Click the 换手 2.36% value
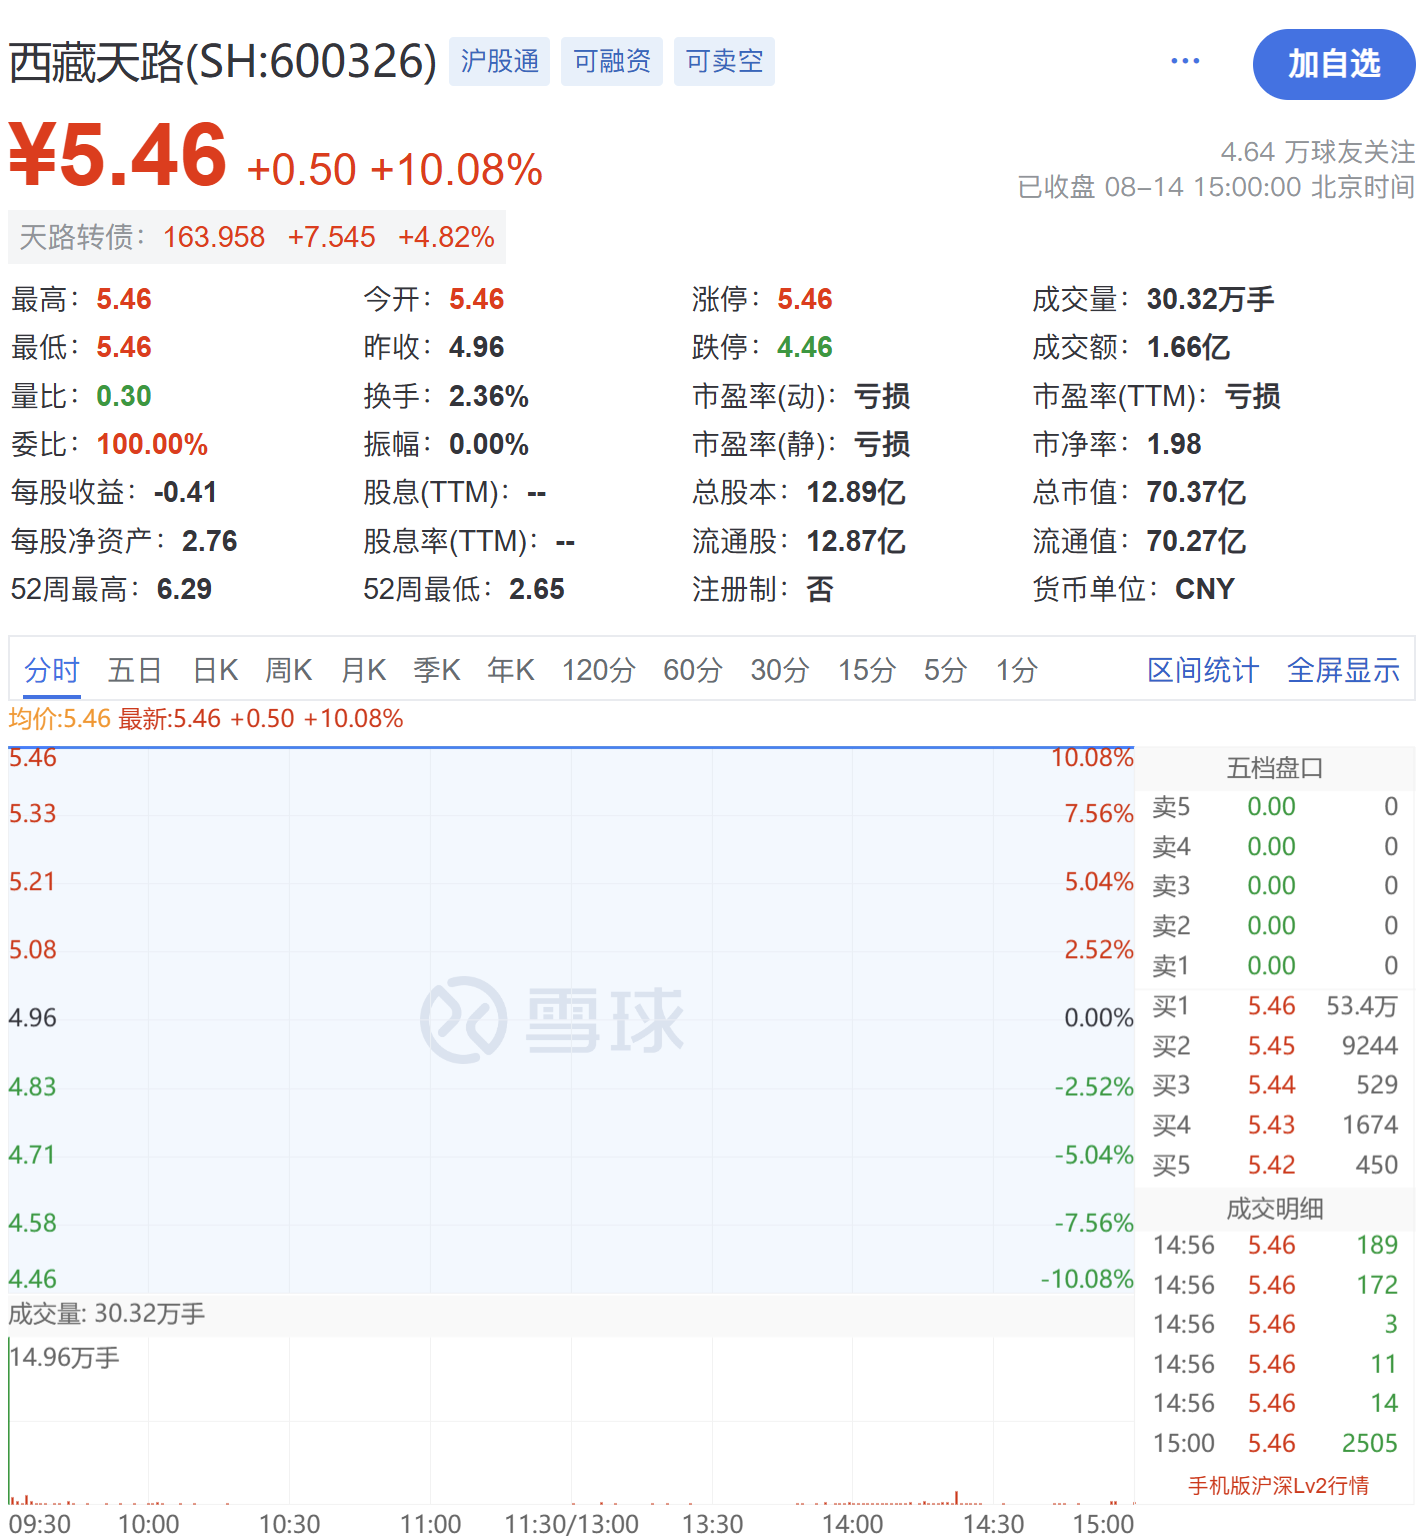This screenshot has width=1420, height=1537. click(x=488, y=396)
